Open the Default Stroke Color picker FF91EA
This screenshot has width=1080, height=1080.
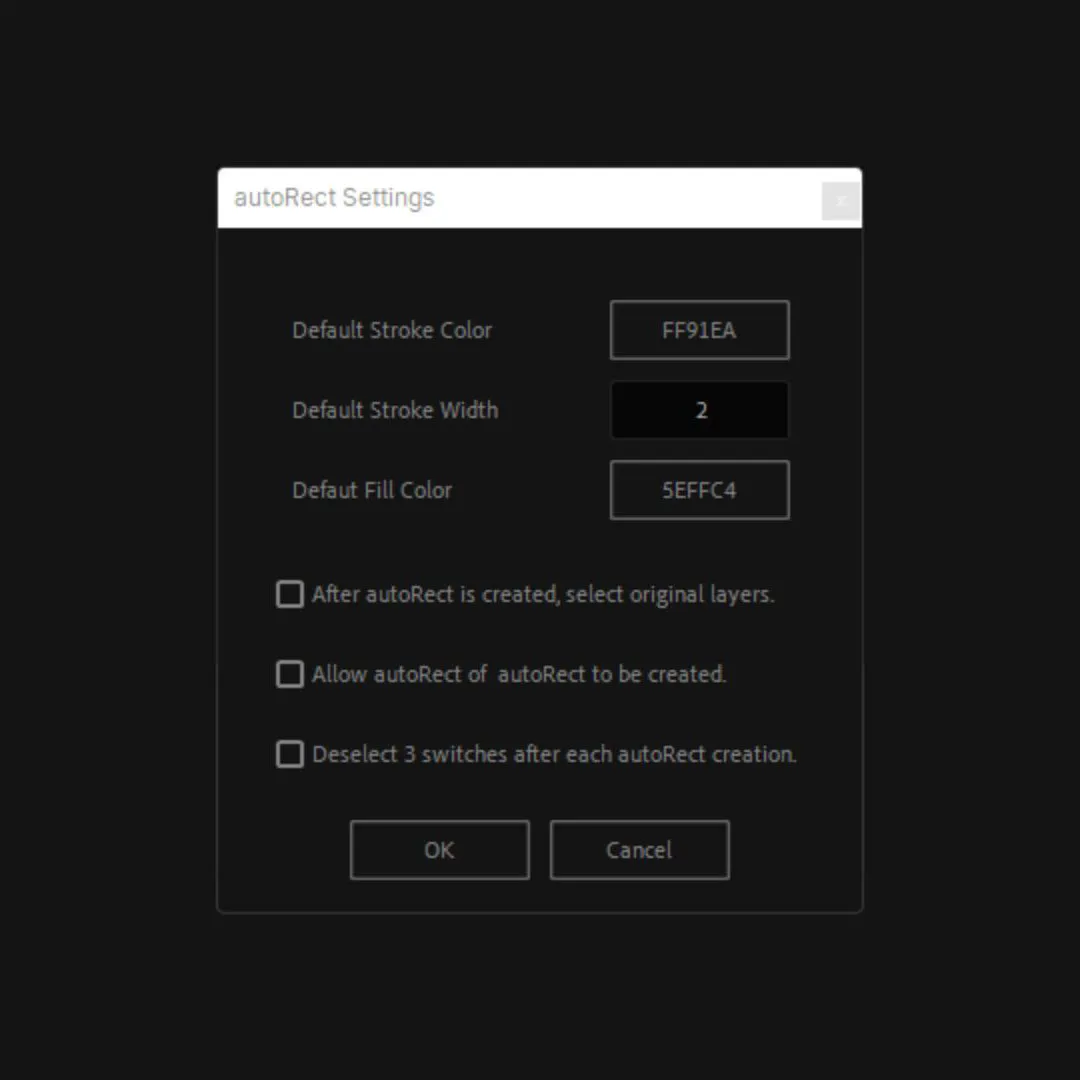click(x=699, y=330)
